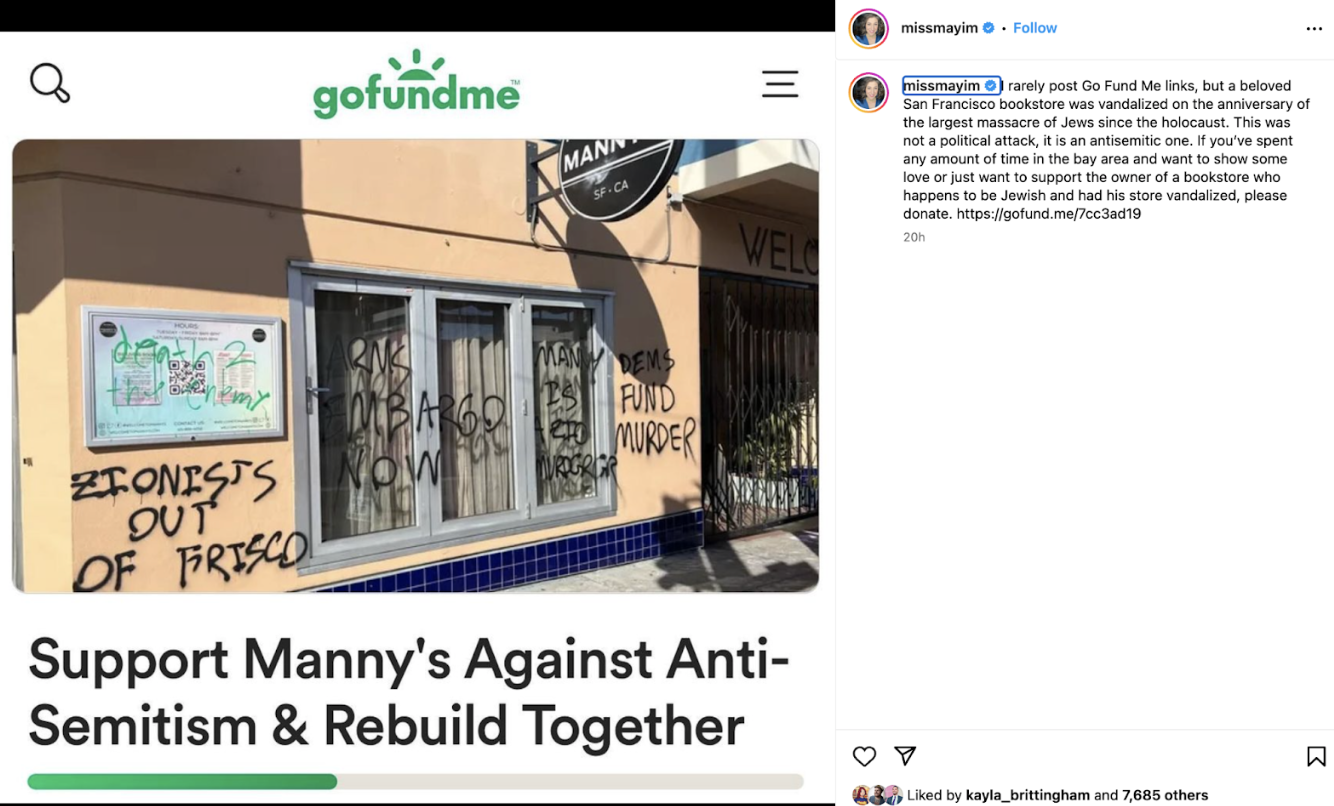Image resolution: width=1334 pixels, height=806 pixels.
Task: Click the gofundme logo
Action: click(417, 84)
